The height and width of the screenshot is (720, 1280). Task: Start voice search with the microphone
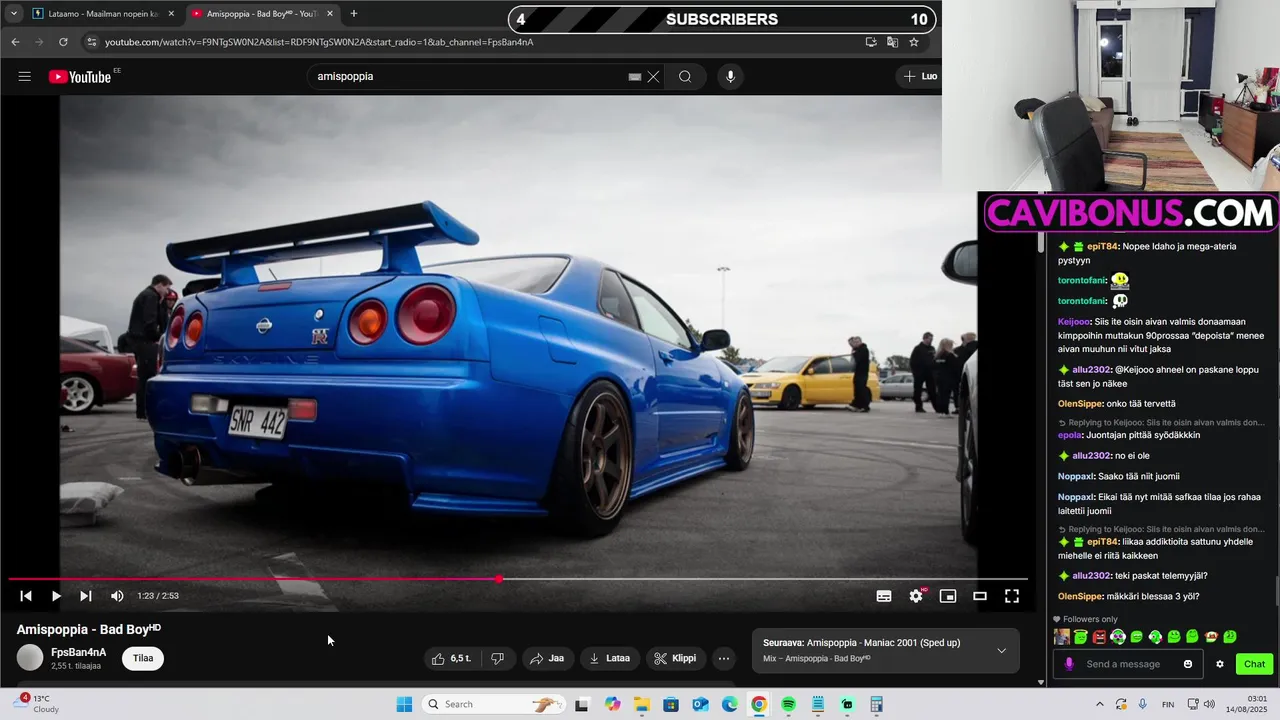[730, 77]
